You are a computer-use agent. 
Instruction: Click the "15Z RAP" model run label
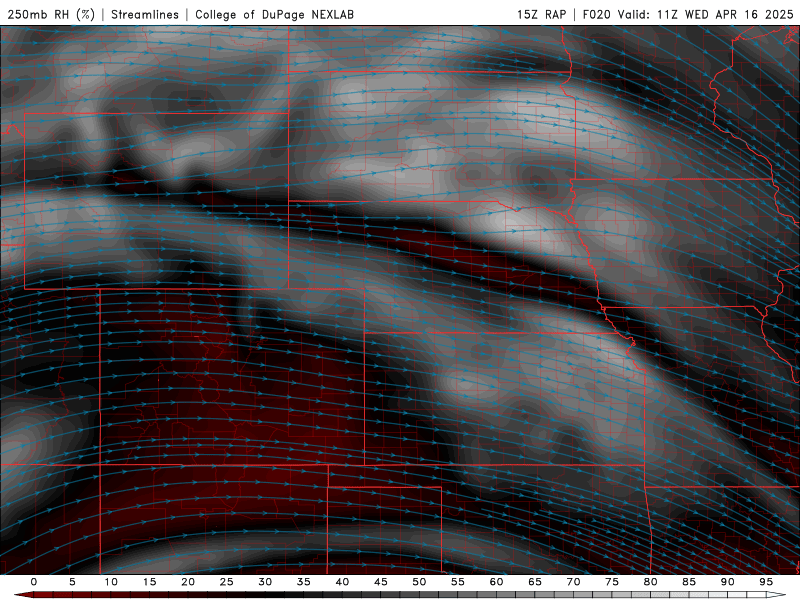(x=542, y=14)
